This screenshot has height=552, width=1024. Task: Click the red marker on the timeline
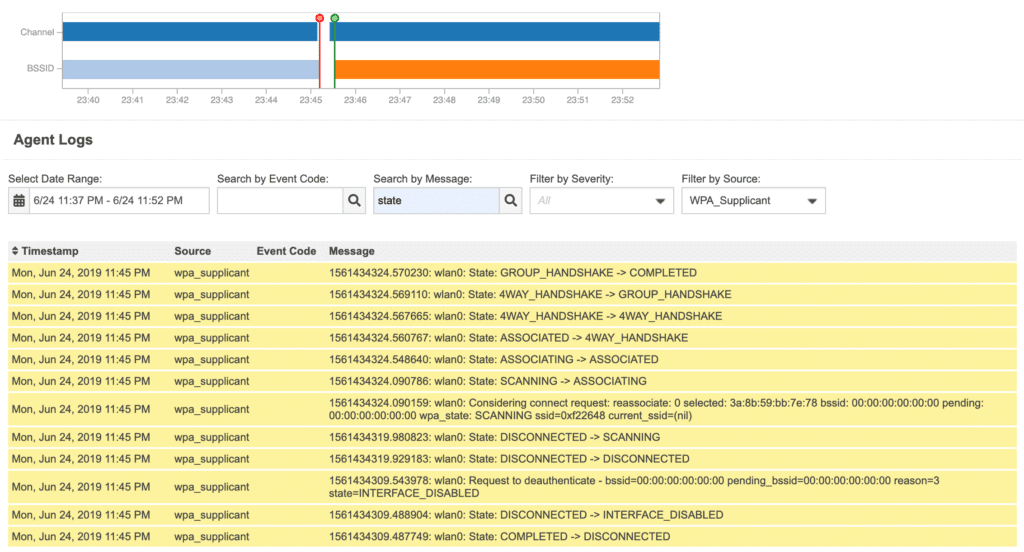coord(319,18)
